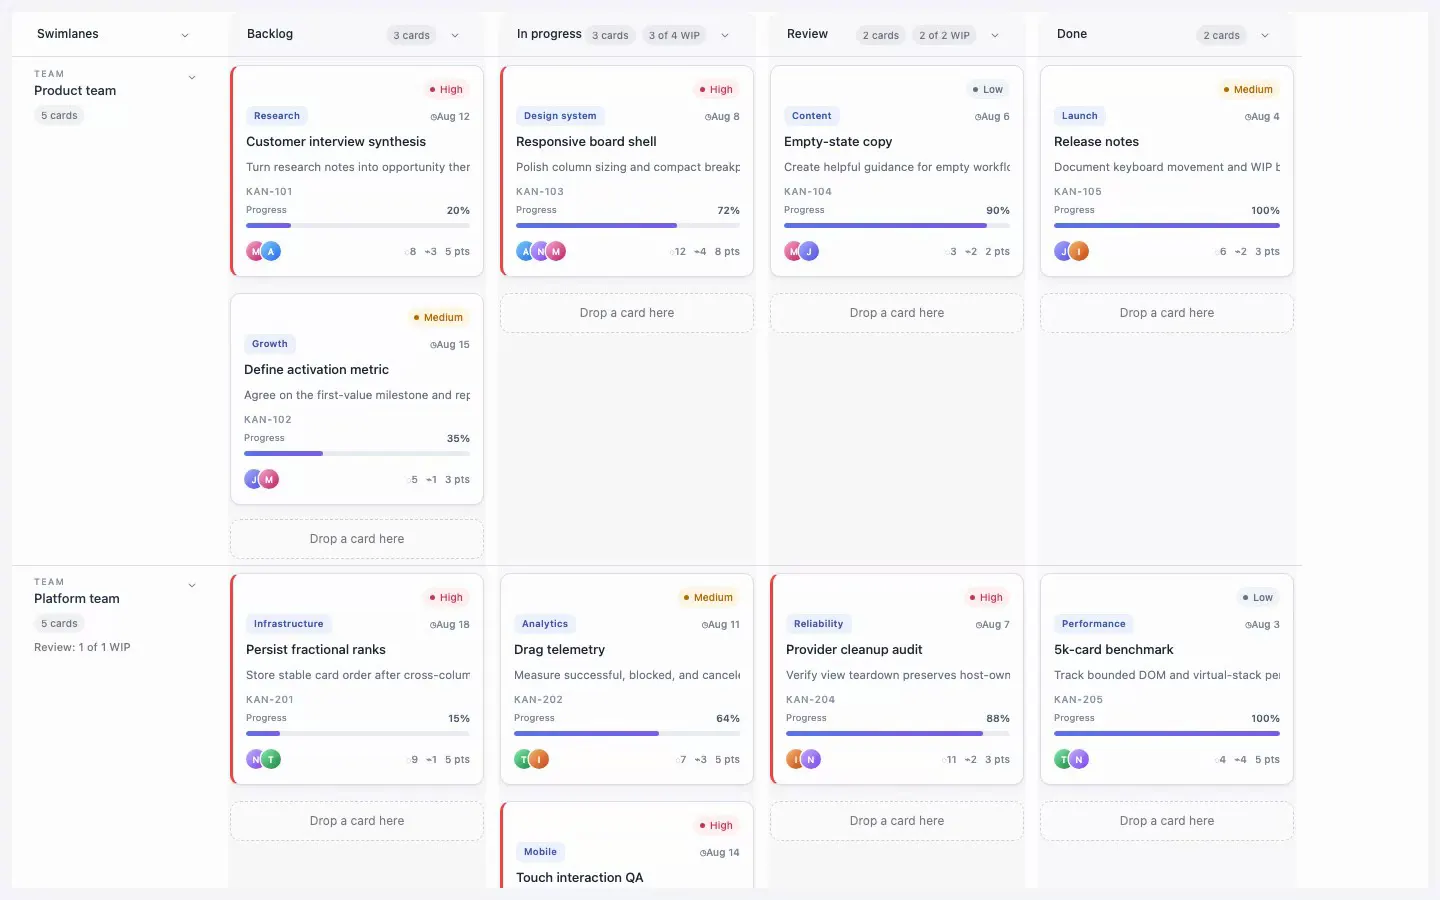Click progress bar on Customer interview synthesis
Viewport: 1440px width, 900px height.
coord(358,226)
